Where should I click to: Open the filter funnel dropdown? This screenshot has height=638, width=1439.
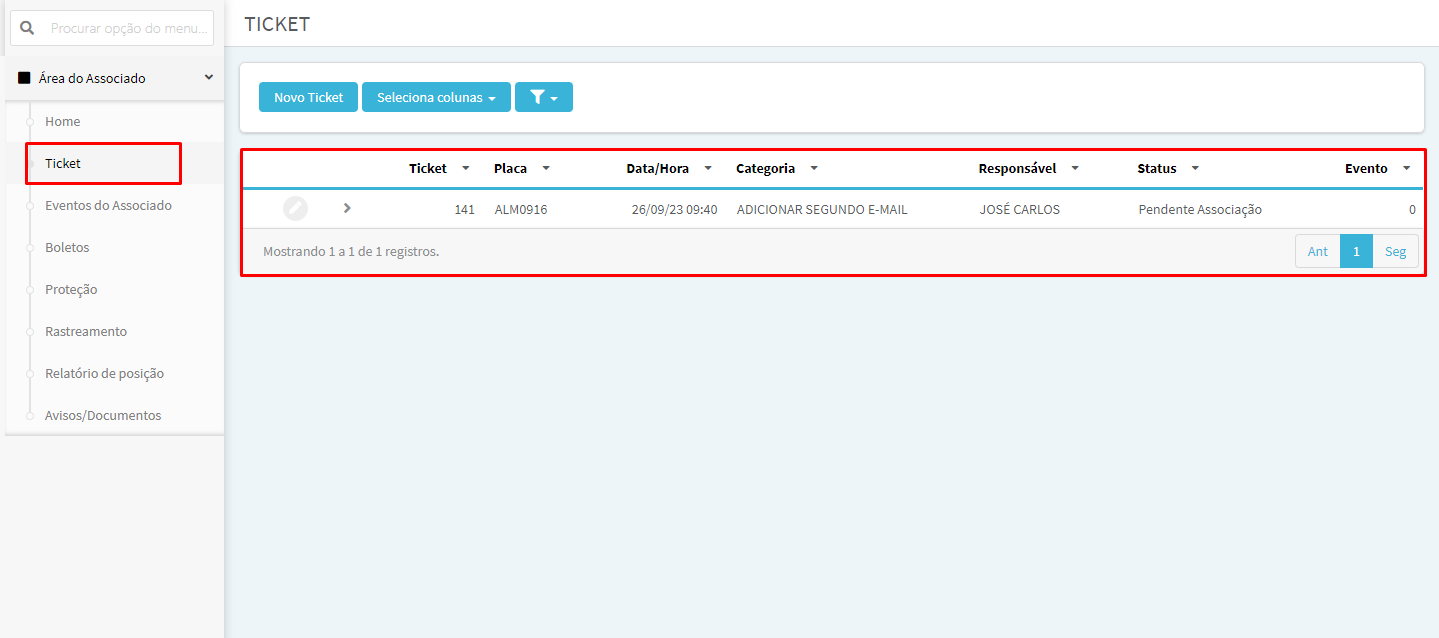coord(544,97)
